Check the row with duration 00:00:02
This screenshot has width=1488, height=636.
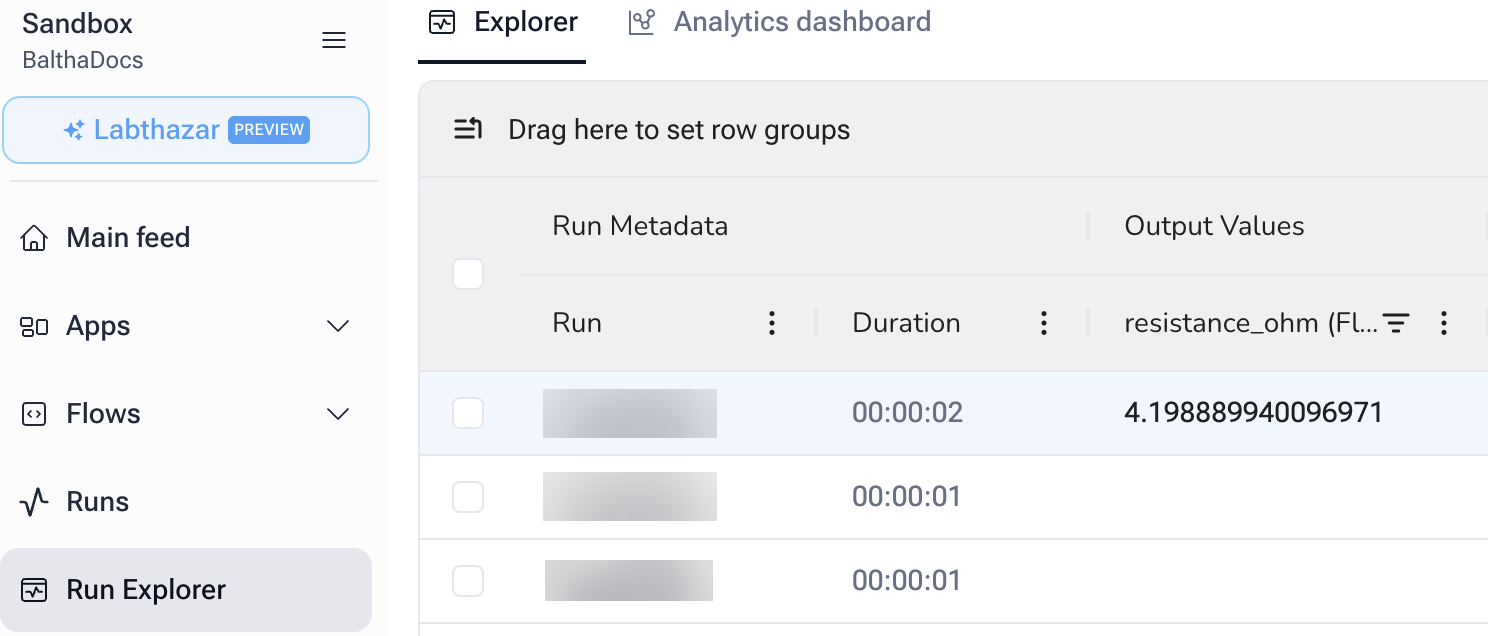(x=468, y=413)
